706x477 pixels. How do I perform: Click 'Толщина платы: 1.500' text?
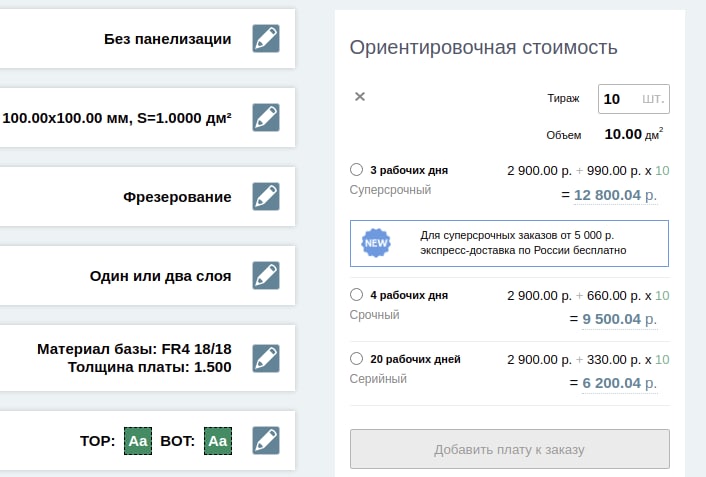[149, 367]
